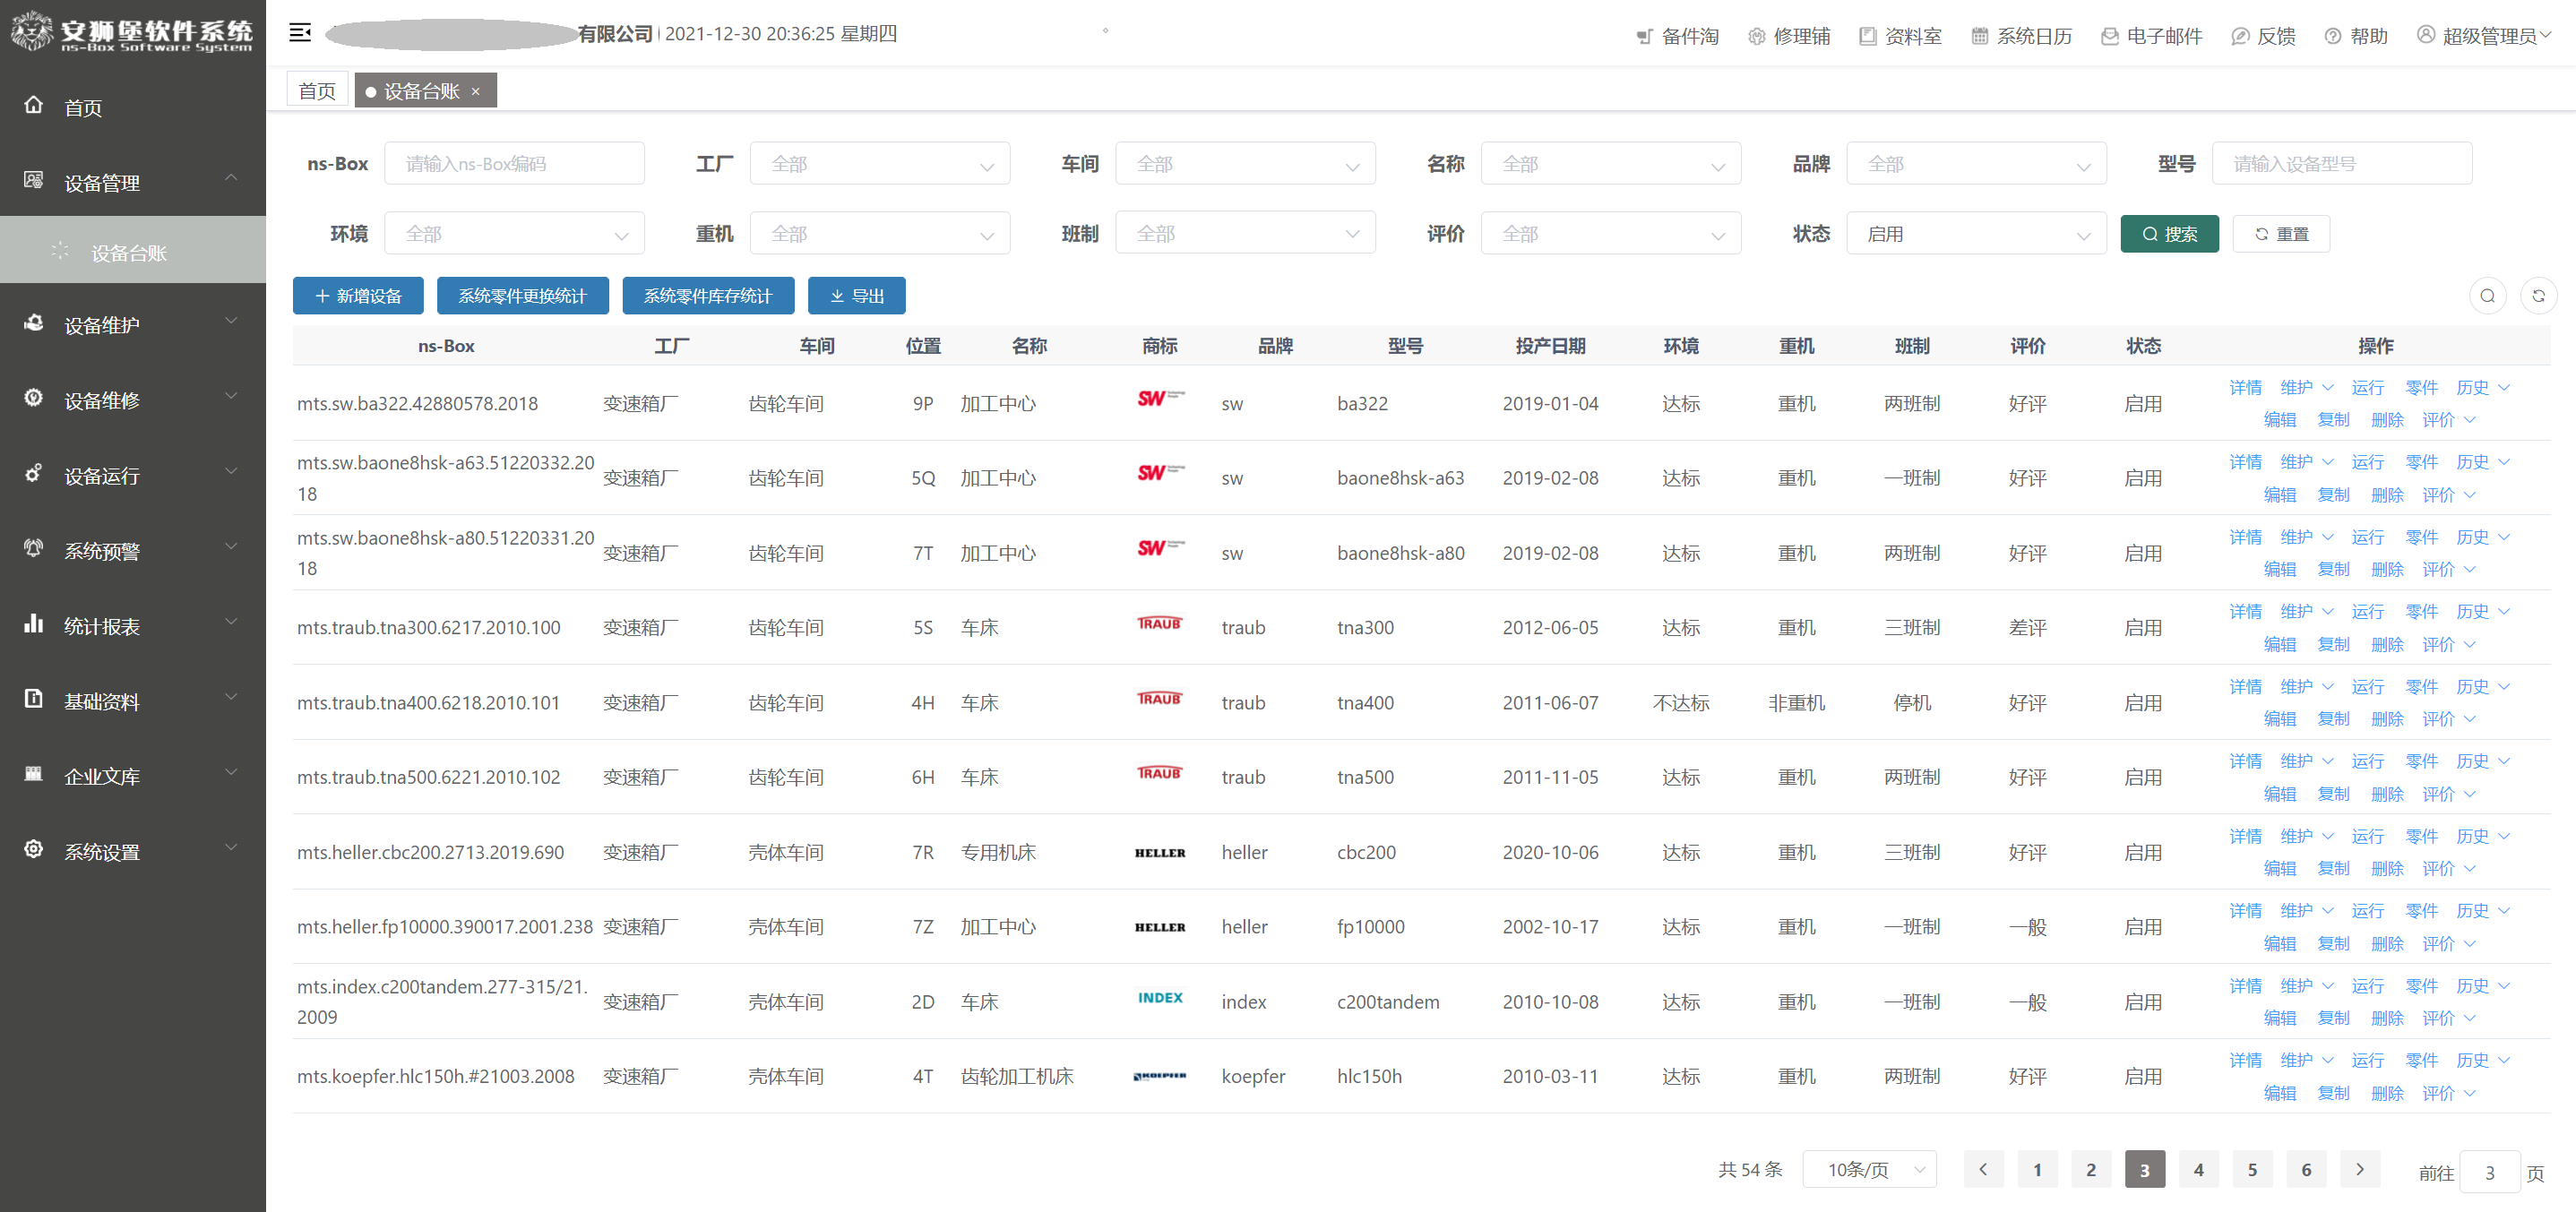Image resolution: width=2576 pixels, height=1212 pixels.
Task: Open the 备件淘 spare parts store
Action: pos(1678,35)
